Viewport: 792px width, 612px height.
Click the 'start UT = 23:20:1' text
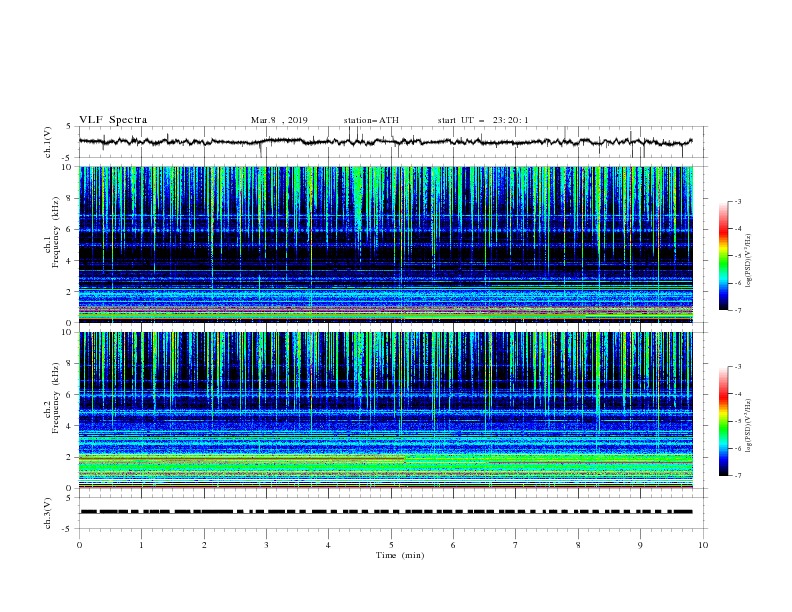483,120
